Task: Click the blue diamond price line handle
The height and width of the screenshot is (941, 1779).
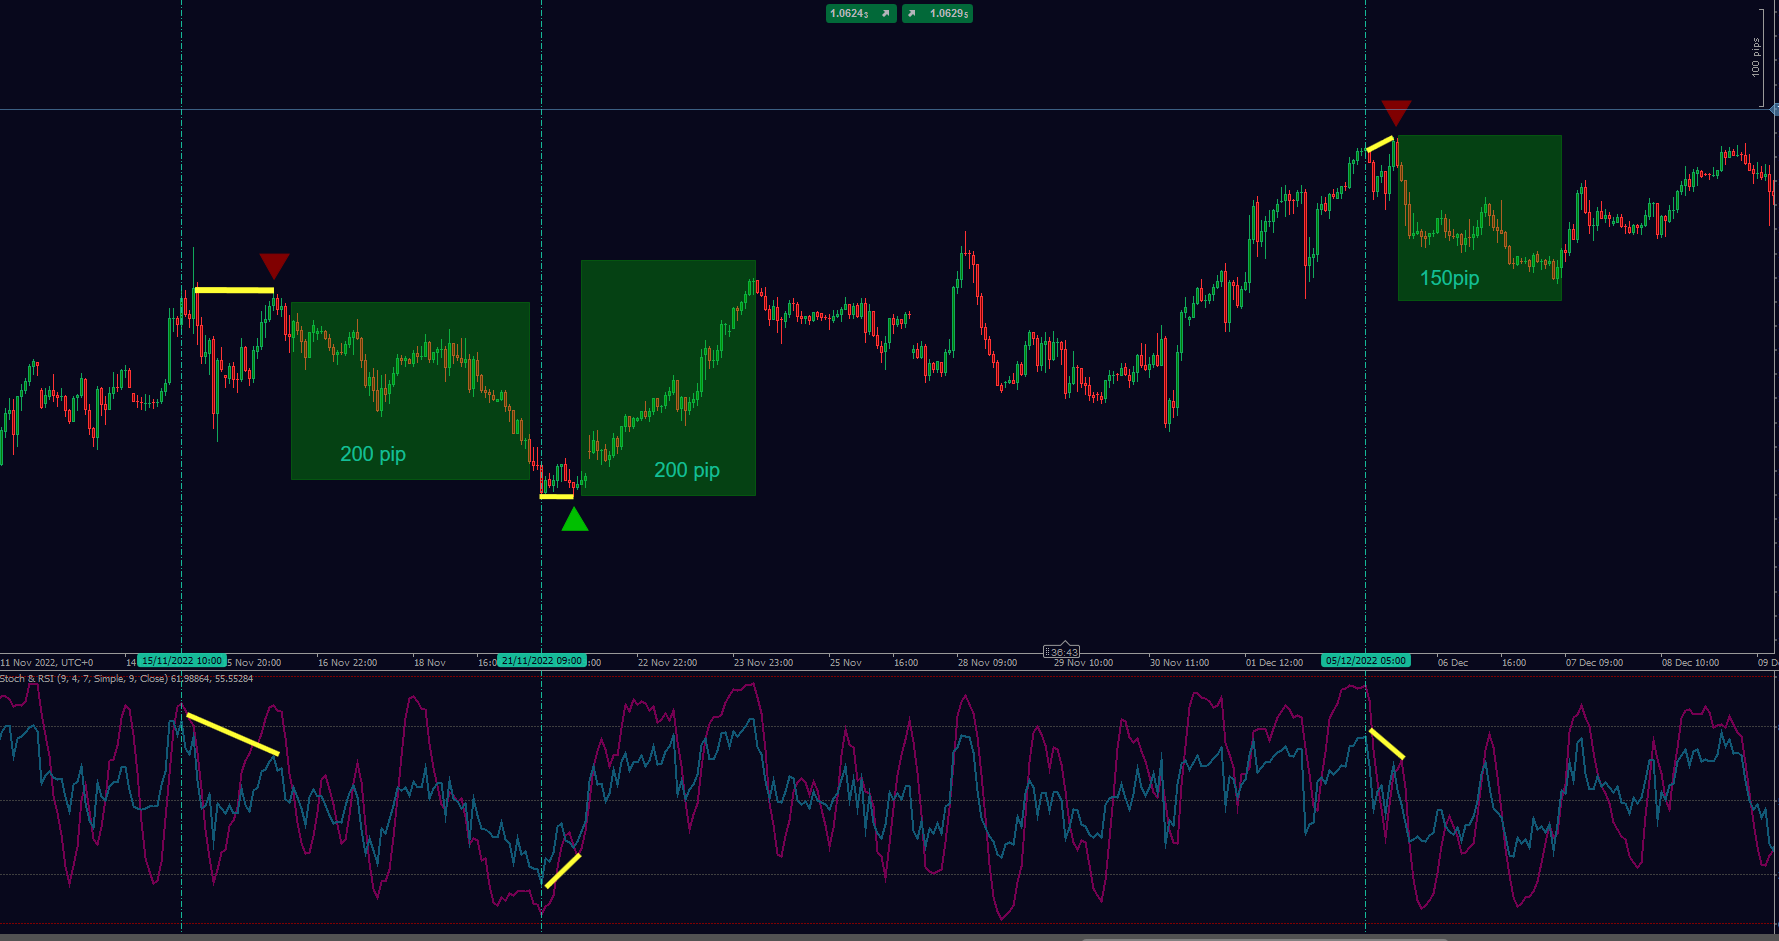Action: click(1774, 109)
